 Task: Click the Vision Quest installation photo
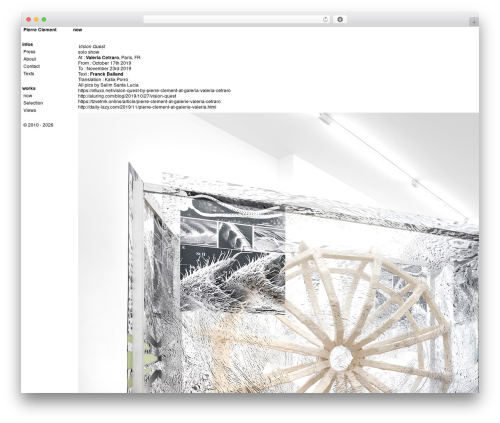(278, 253)
